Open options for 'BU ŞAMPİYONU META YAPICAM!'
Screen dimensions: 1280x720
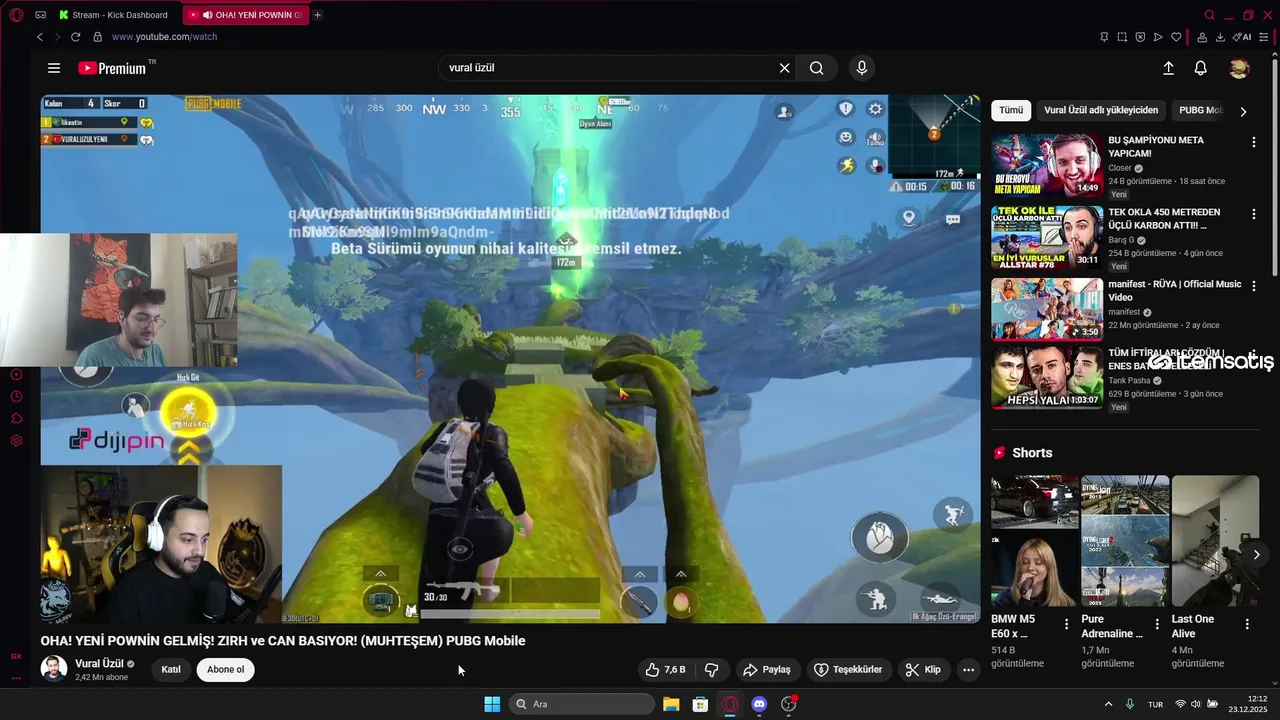[x=1254, y=142]
